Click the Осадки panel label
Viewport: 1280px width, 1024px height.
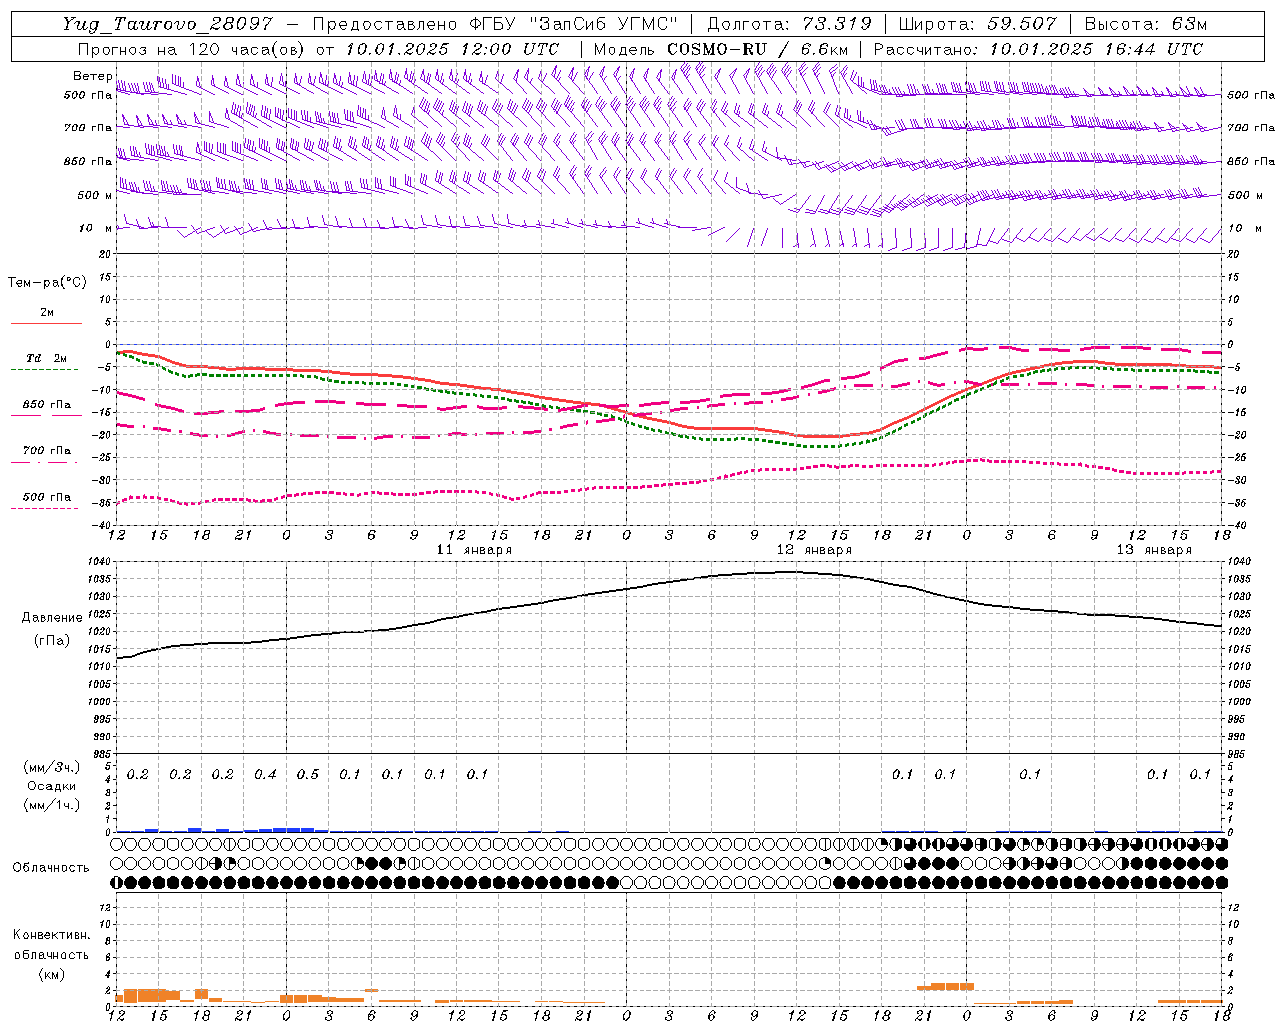(52, 786)
